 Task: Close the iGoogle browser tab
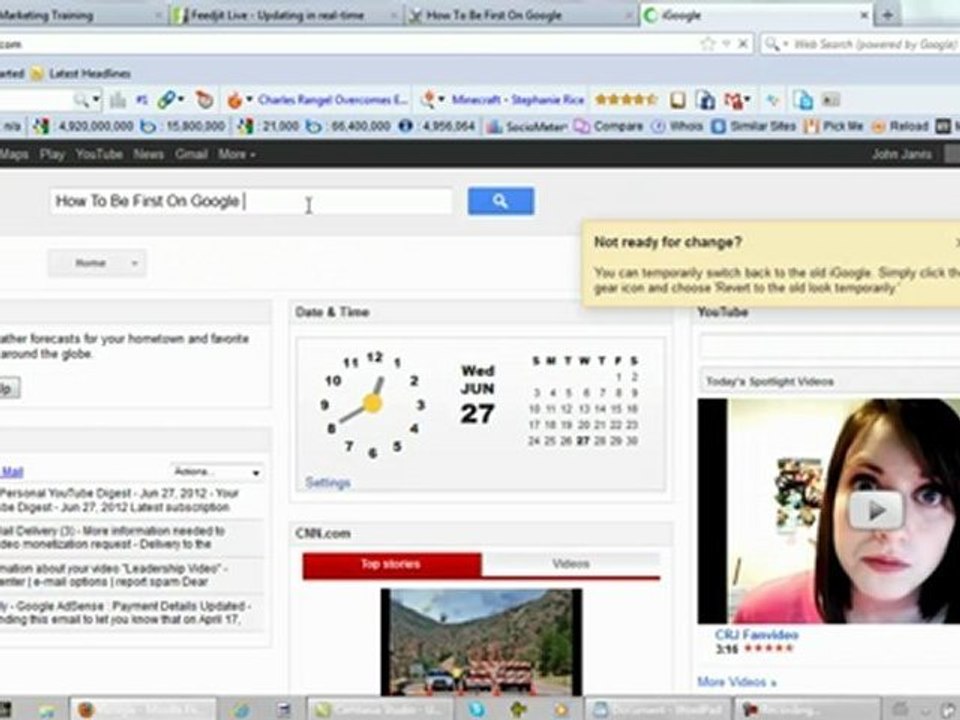click(864, 15)
